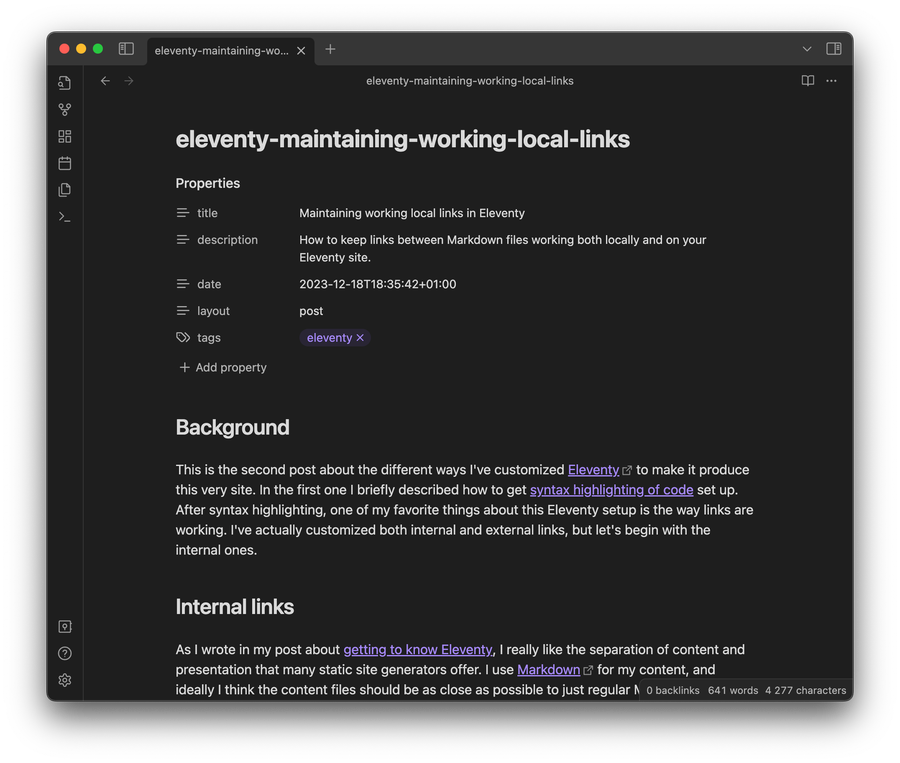Open more options three-dot menu
The width and height of the screenshot is (900, 763).
[x=831, y=81]
